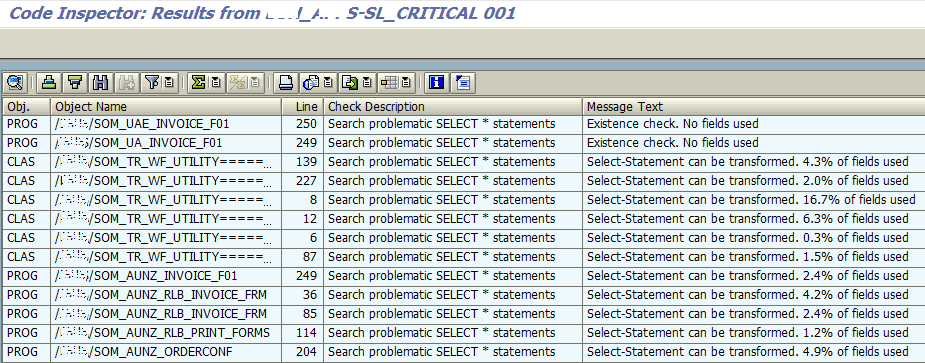
Task: Click the greyed Find Next binoculars icon
Action: pyautogui.click(x=126, y=83)
